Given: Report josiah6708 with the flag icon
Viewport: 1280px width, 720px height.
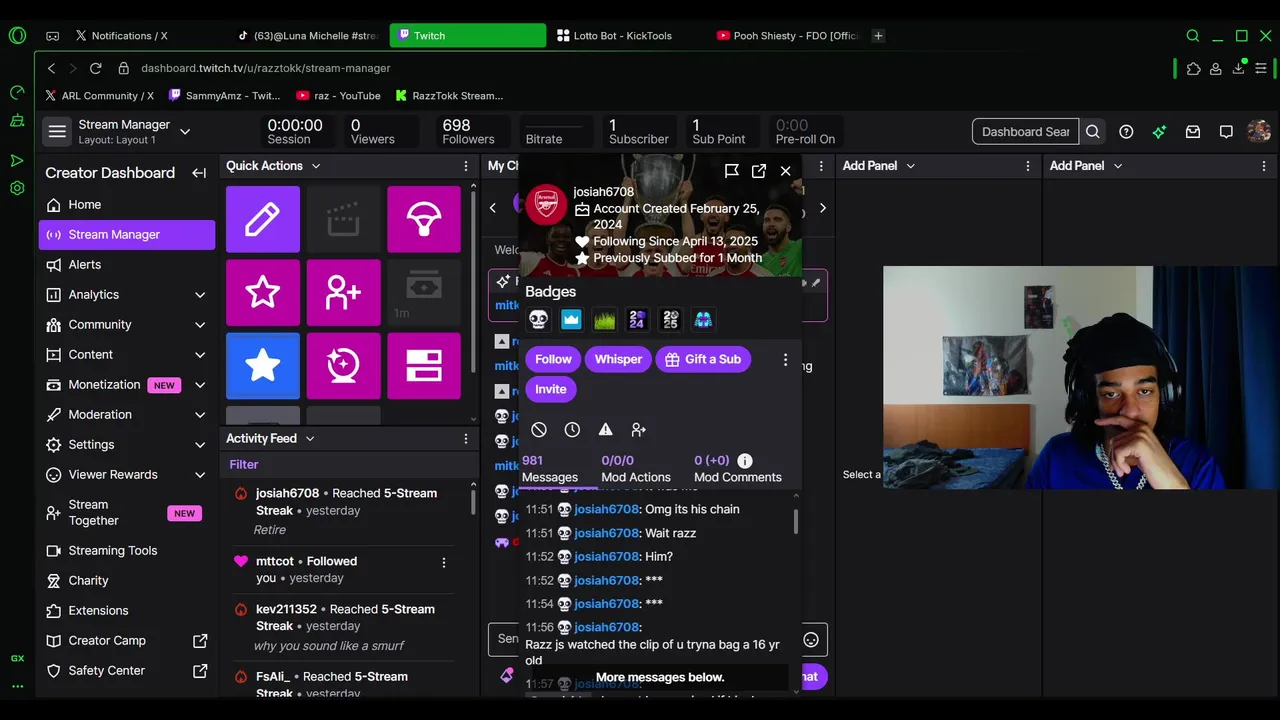Looking at the screenshot, I should pos(732,171).
